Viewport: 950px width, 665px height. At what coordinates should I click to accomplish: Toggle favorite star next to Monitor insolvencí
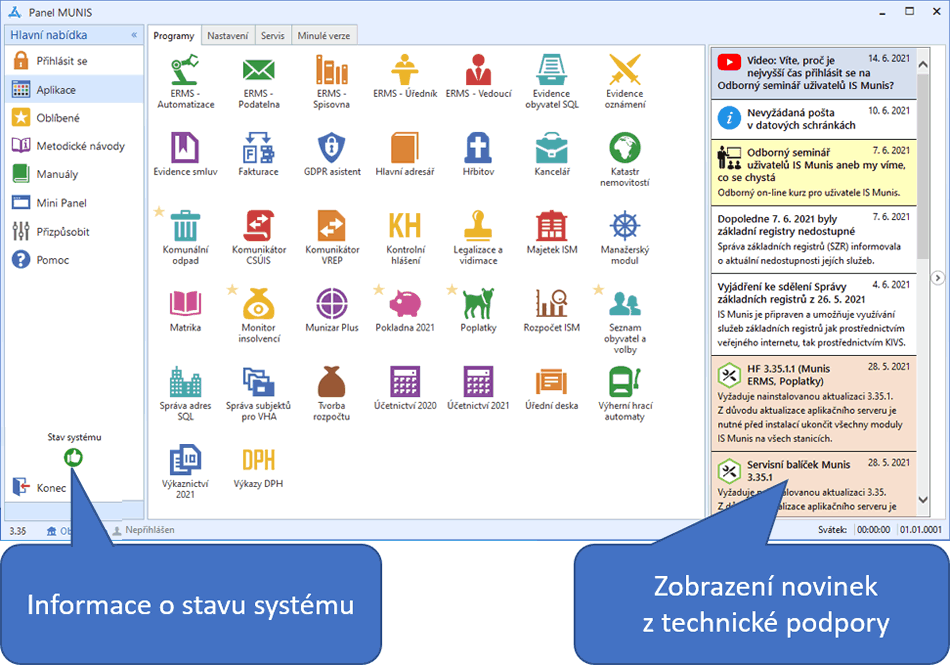point(231,290)
